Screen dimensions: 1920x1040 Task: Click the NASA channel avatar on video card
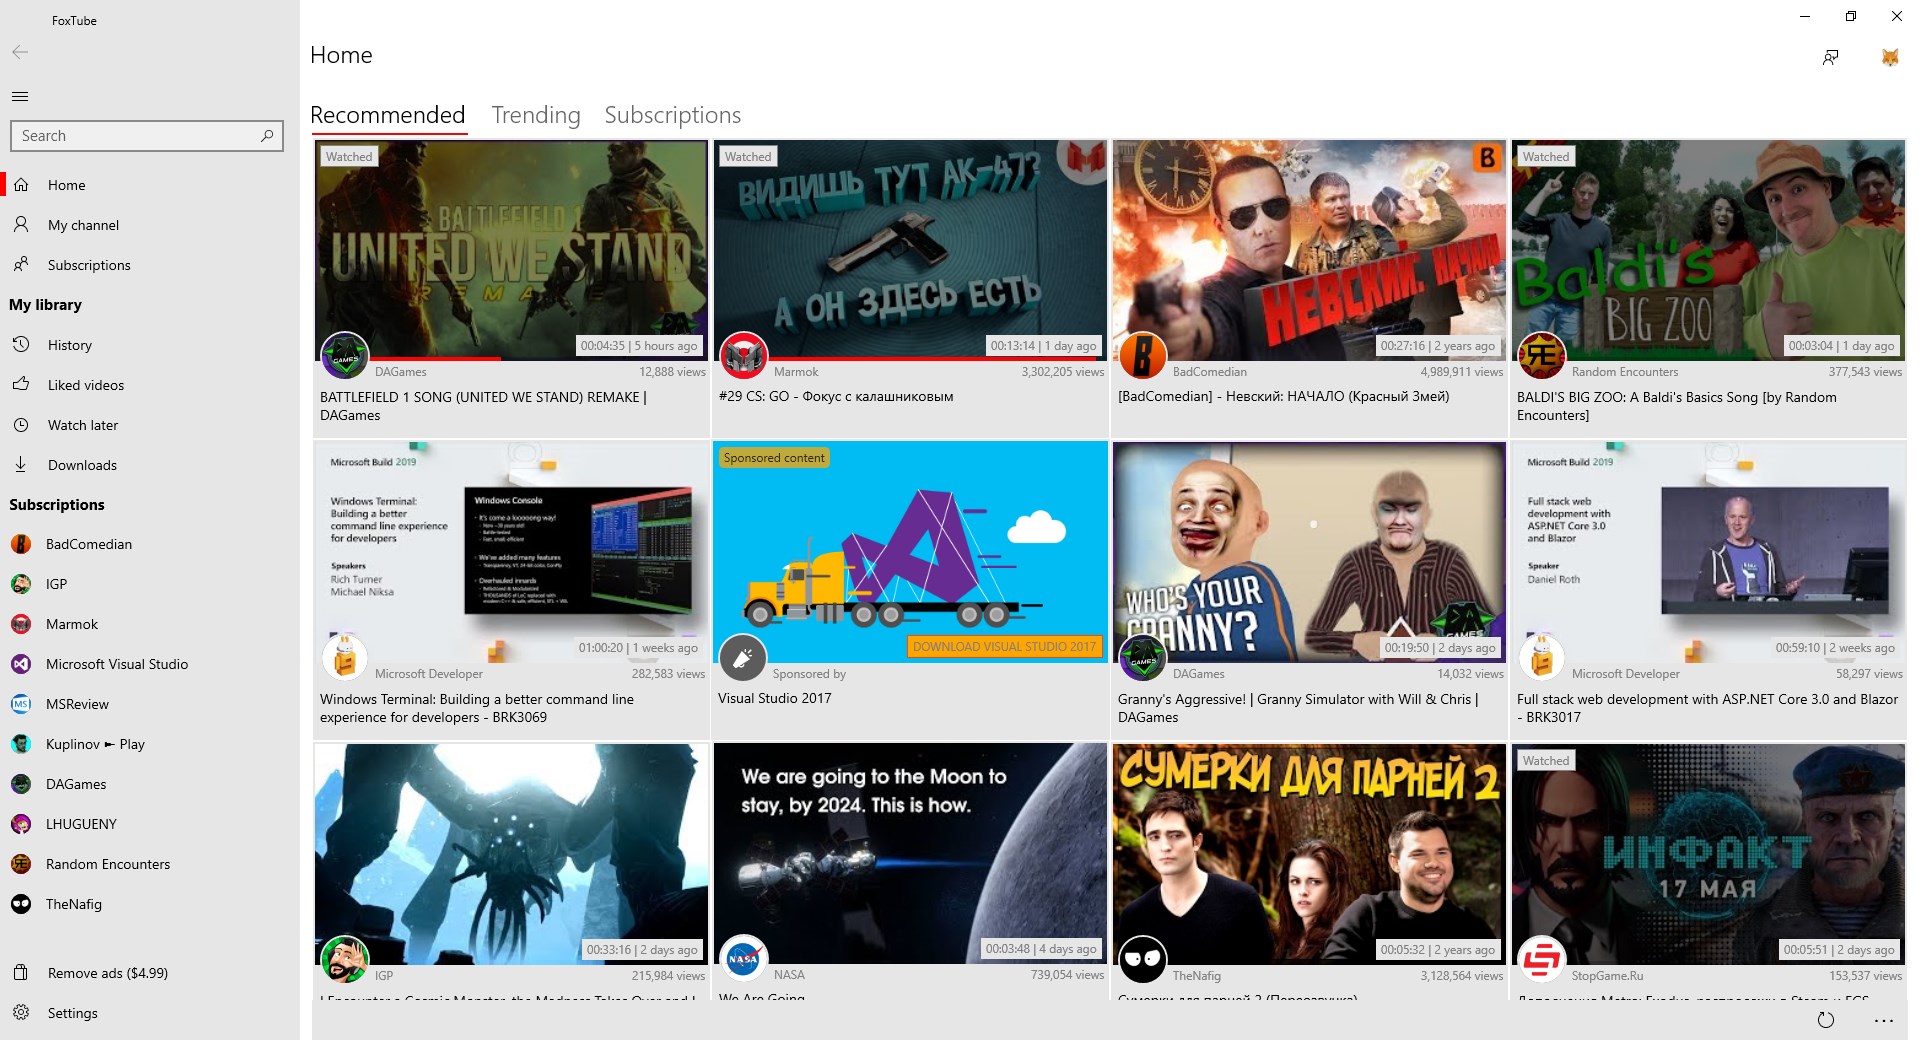point(743,959)
